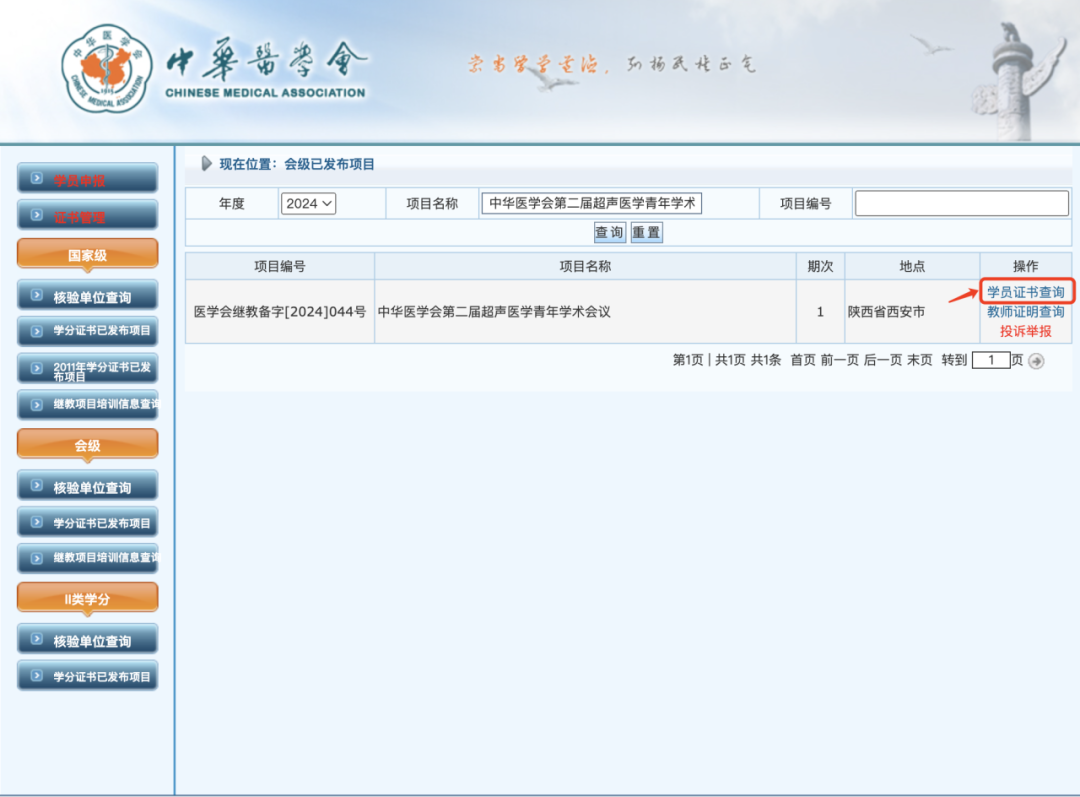Select the II类学分 section header
1080x797 pixels.
click(87, 599)
